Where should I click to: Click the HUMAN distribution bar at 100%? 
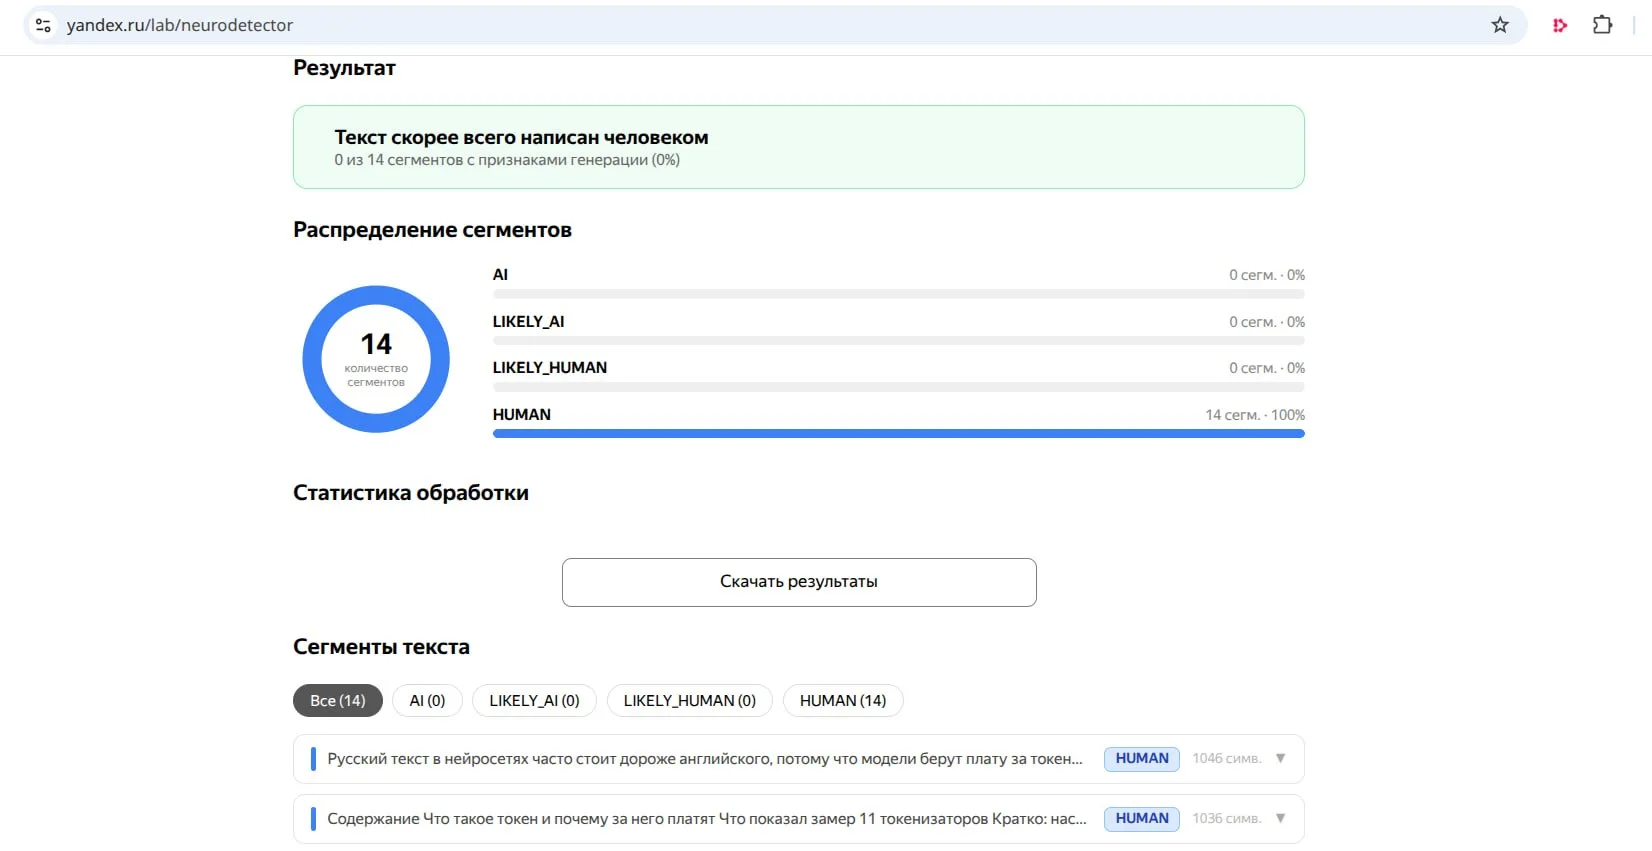[x=899, y=434]
